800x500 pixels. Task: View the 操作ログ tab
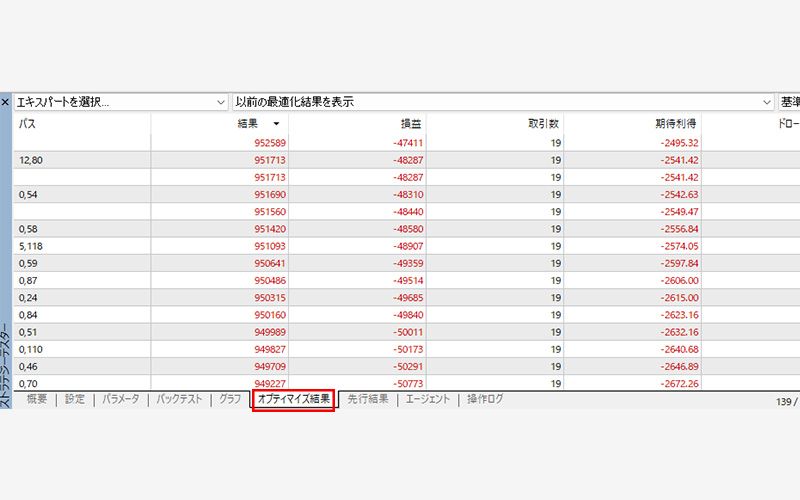(485, 399)
